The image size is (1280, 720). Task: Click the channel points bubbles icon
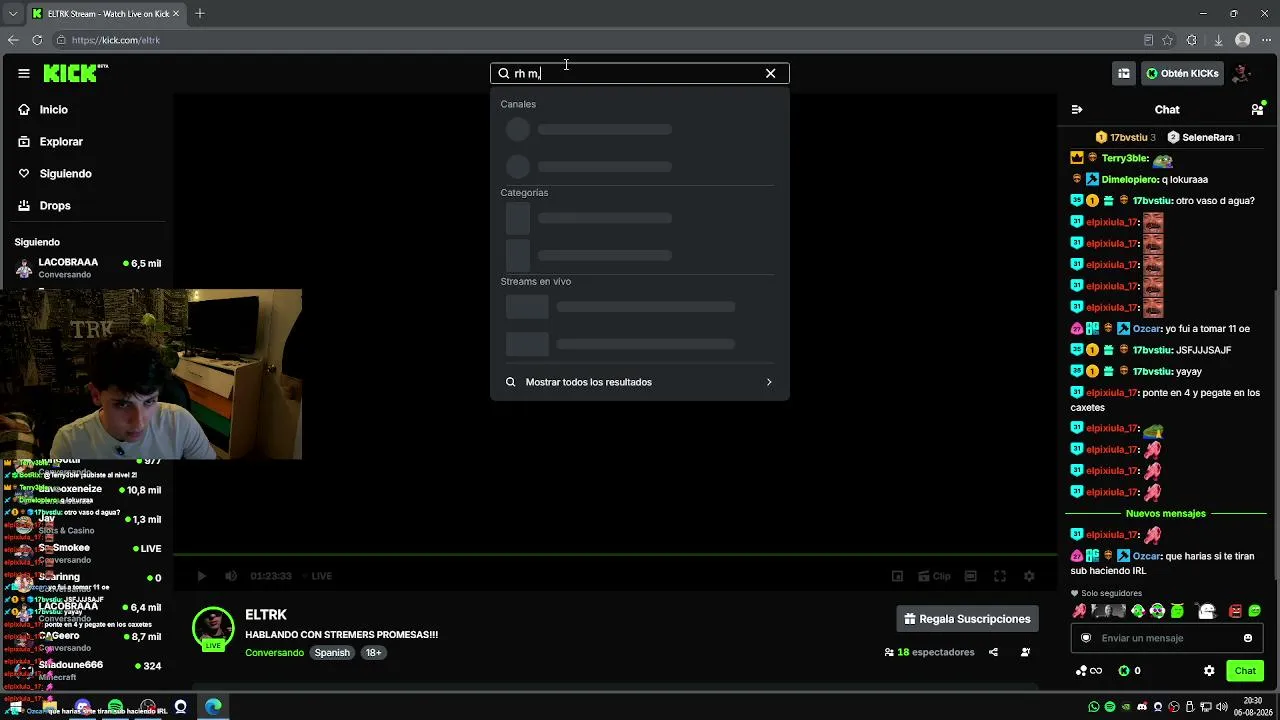[1088, 671]
